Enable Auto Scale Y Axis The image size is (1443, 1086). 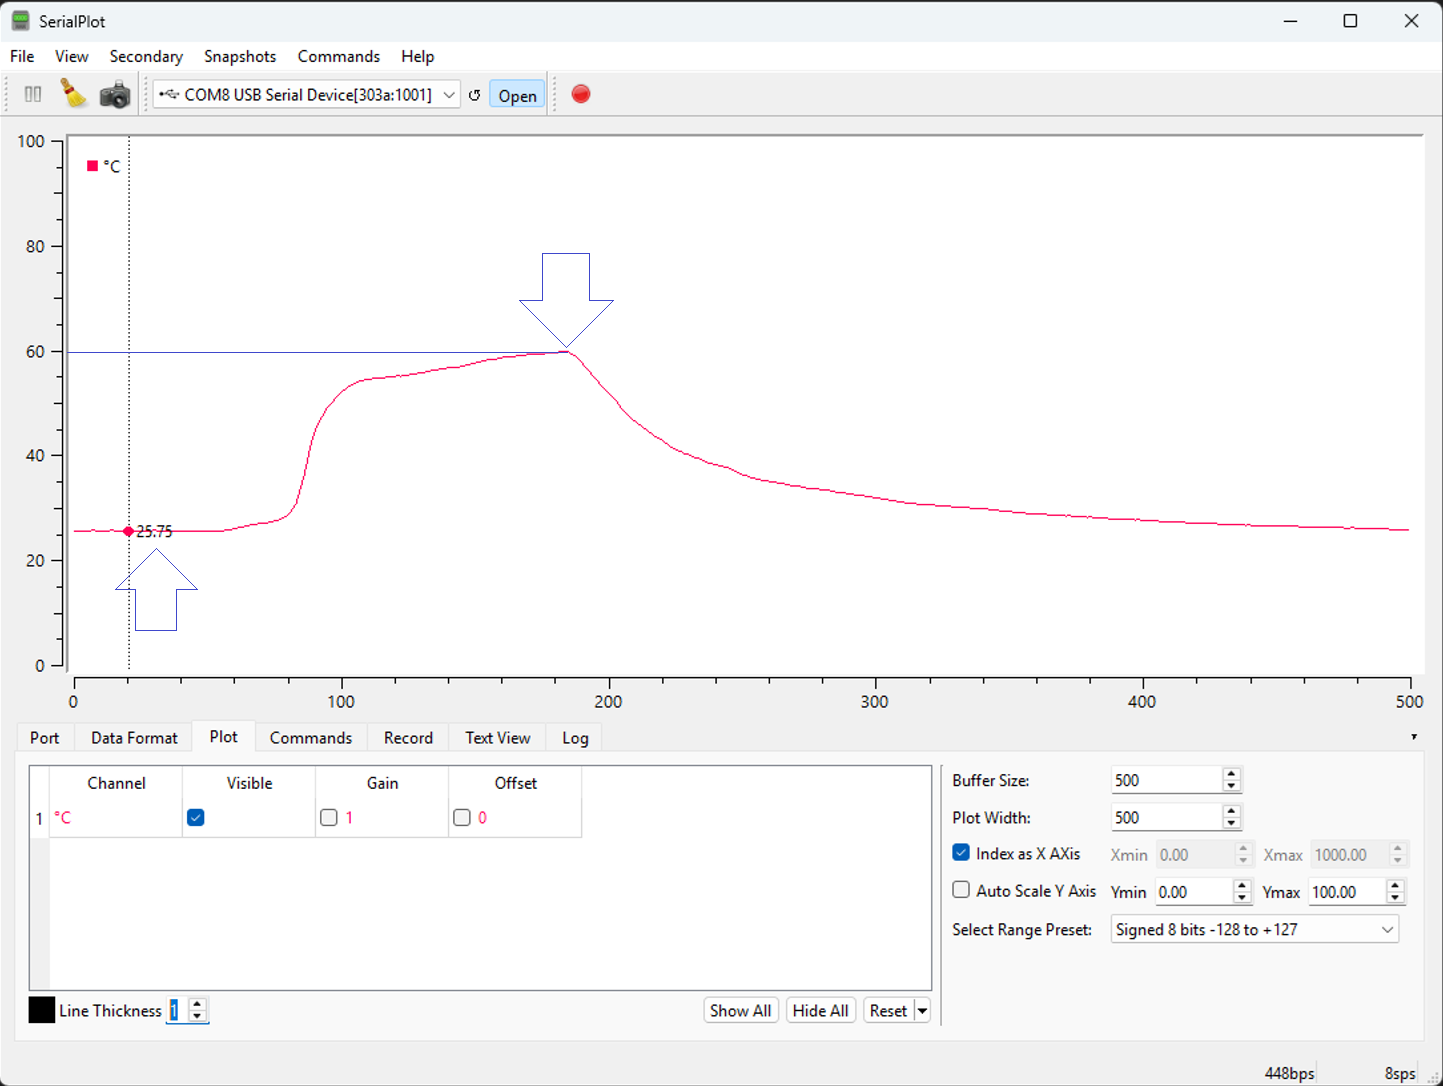click(960, 889)
